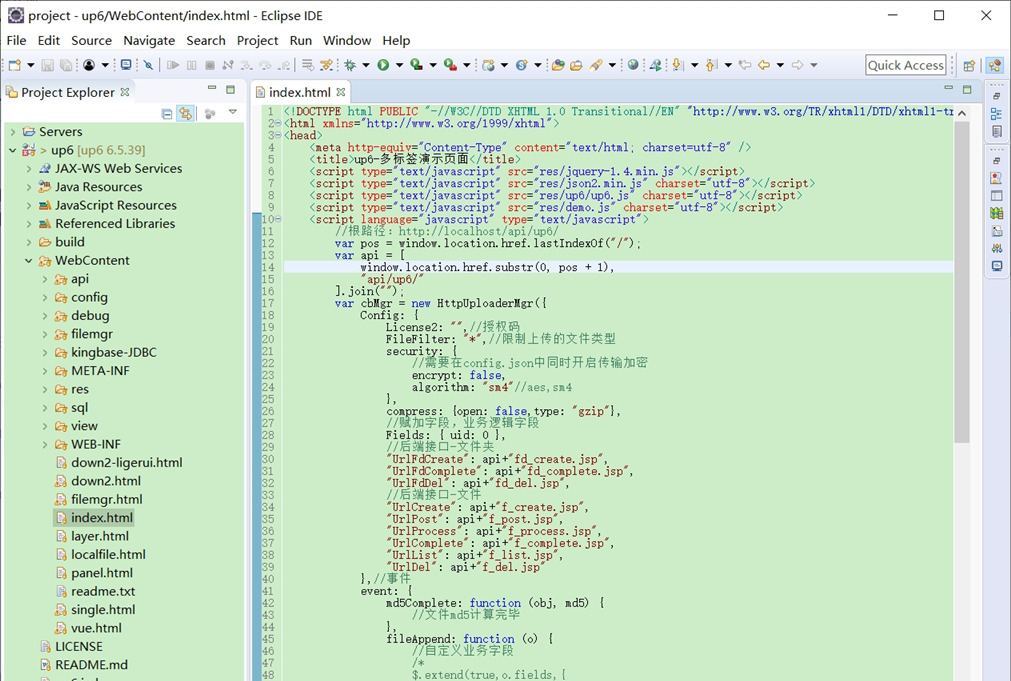The height and width of the screenshot is (681, 1011).
Task: Open the Run configurations dropdown arrow
Action: [x=399, y=65]
